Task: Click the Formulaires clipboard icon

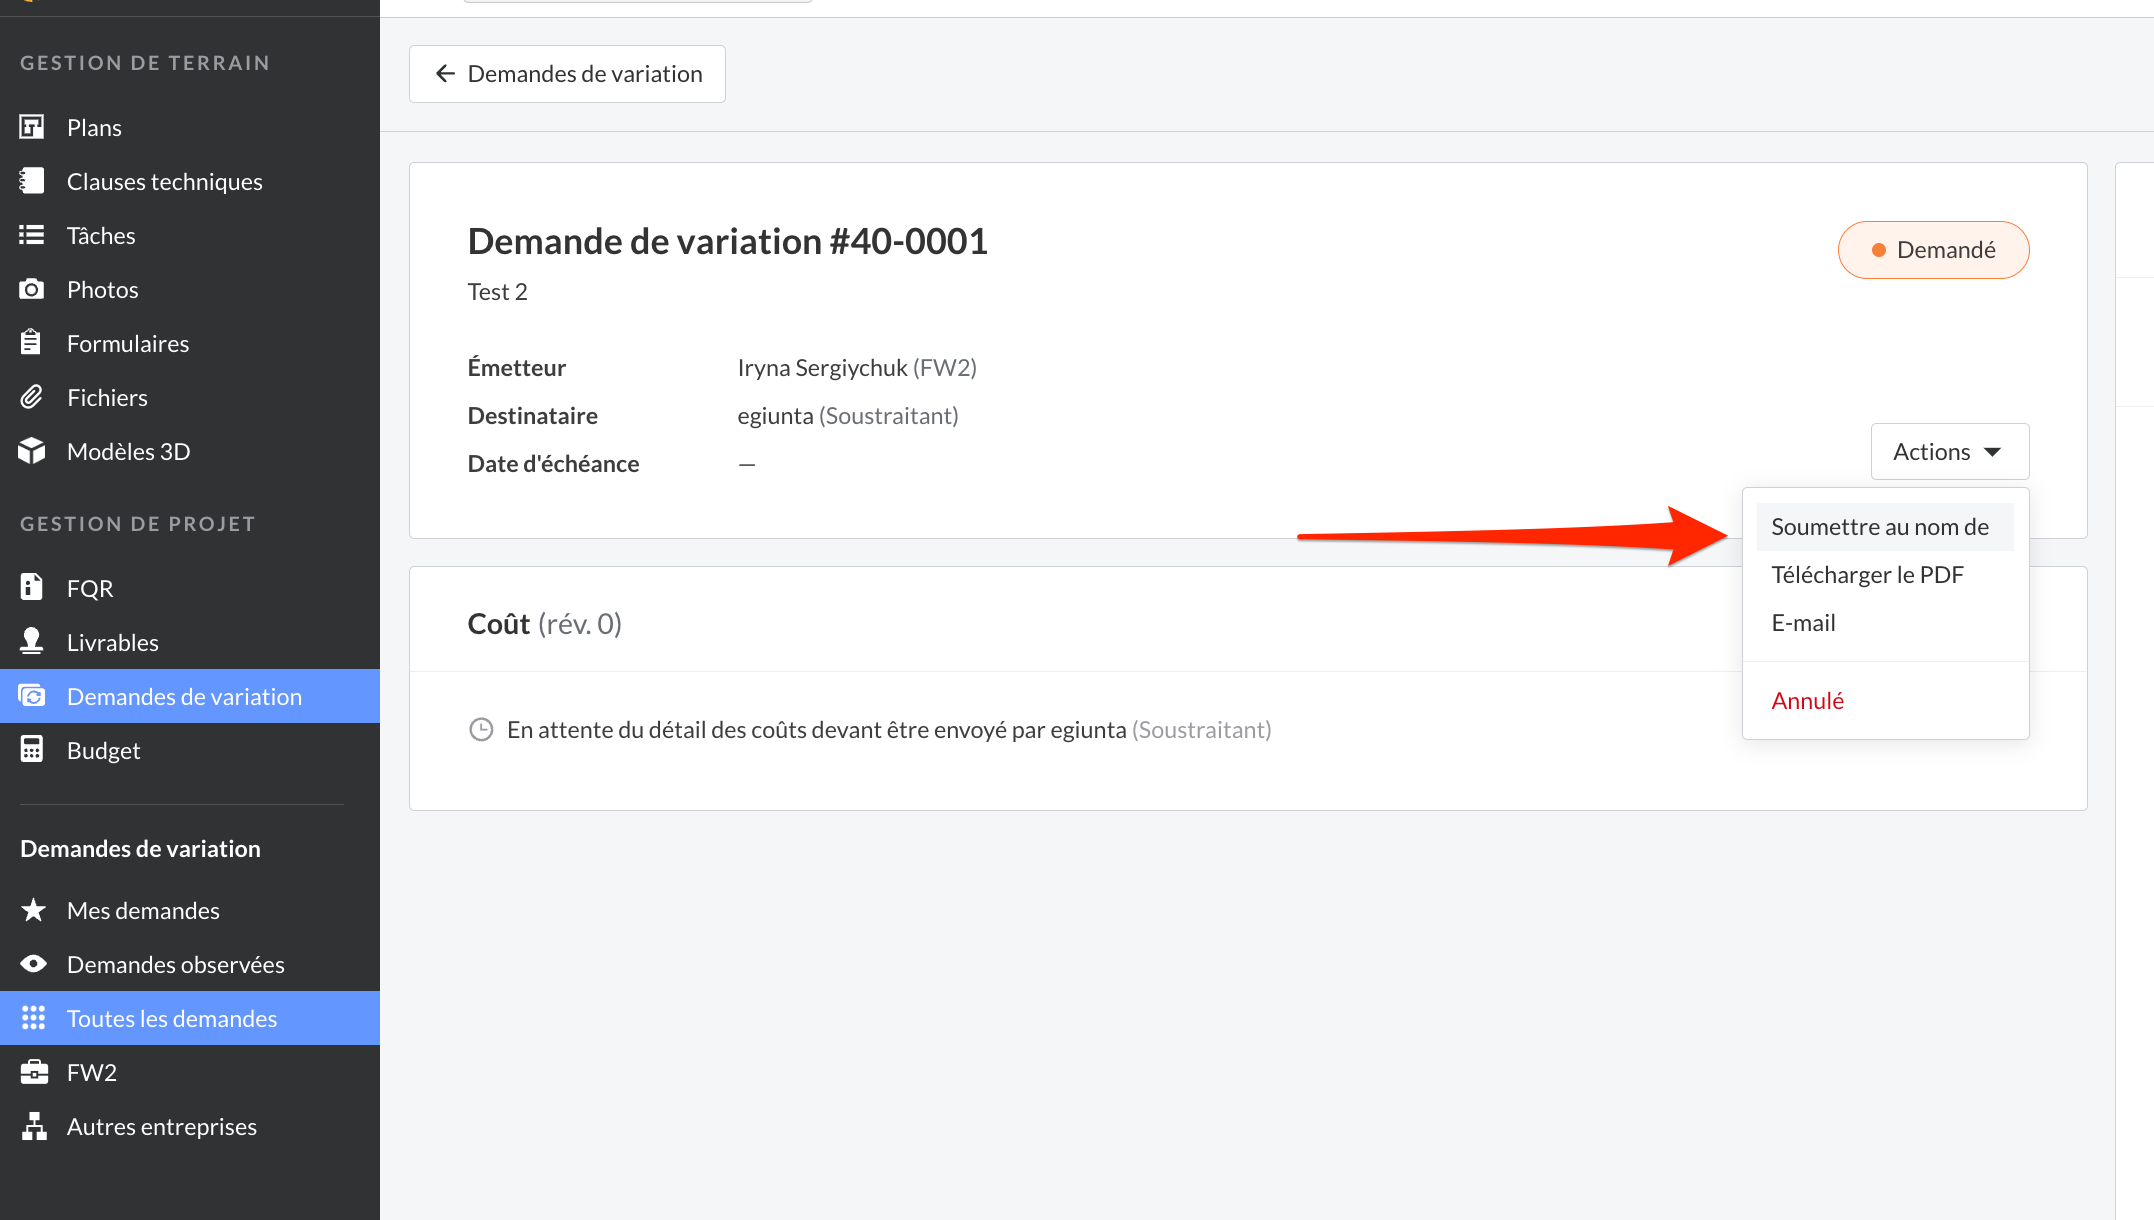Action: 32,343
